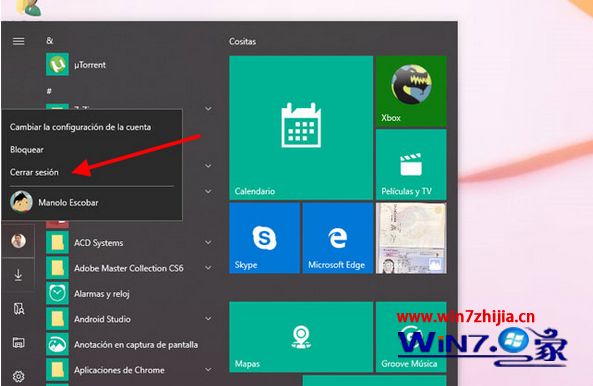Image resolution: width=593 pixels, height=386 pixels.
Task: Expand the ACD Systems folder chevron
Action: pyautogui.click(x=208, y=242)
